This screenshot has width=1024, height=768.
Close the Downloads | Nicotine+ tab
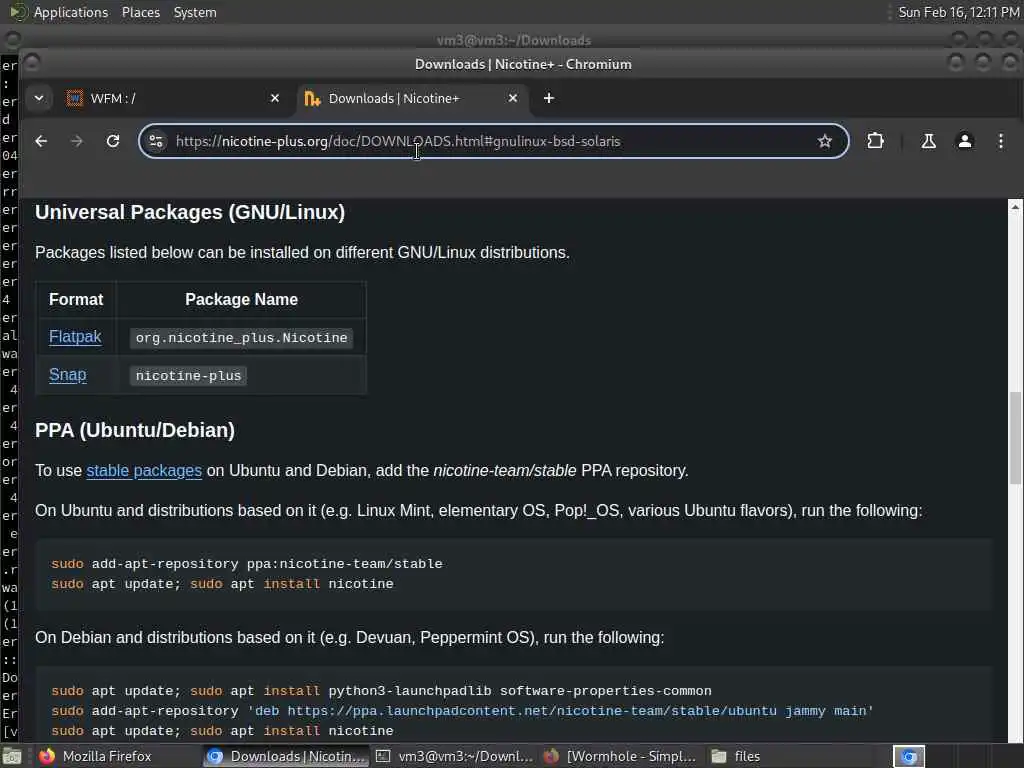pos(513,98)
